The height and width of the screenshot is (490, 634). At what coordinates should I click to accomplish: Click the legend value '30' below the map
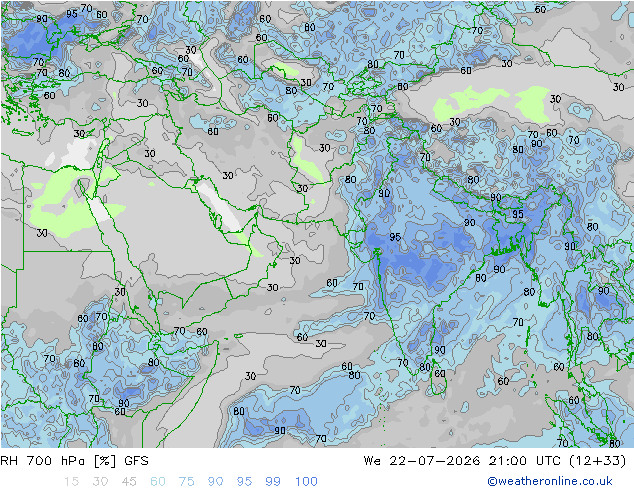[100, 481]
